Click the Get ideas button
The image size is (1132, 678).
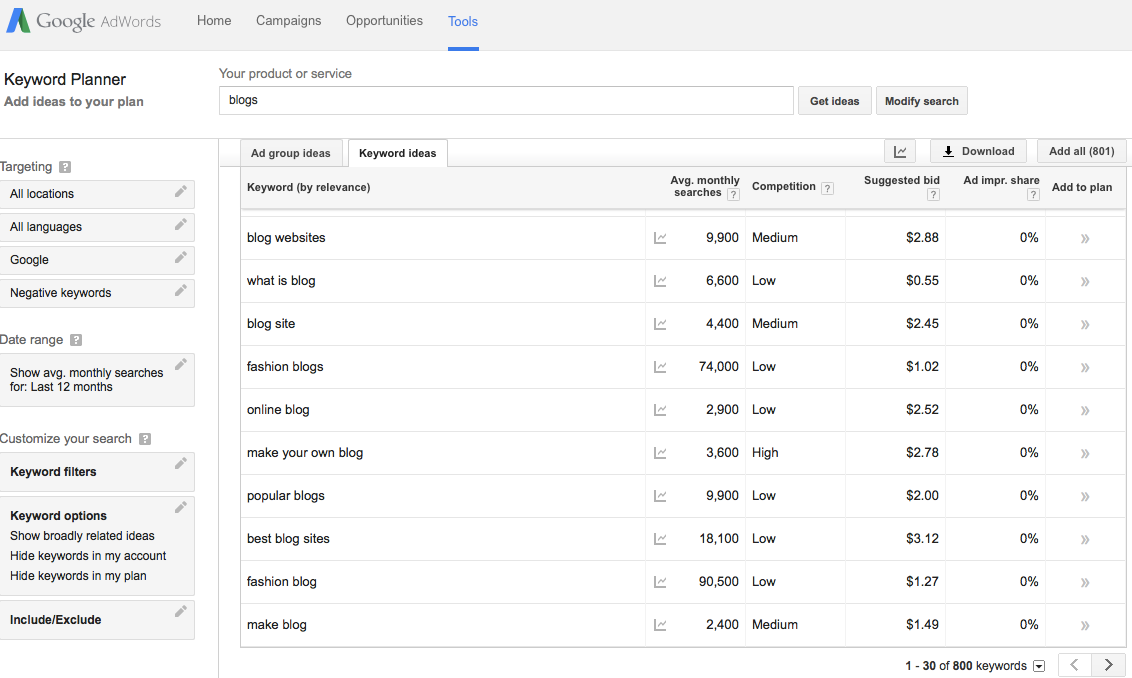pyautogui.click(x=834, y=101)
